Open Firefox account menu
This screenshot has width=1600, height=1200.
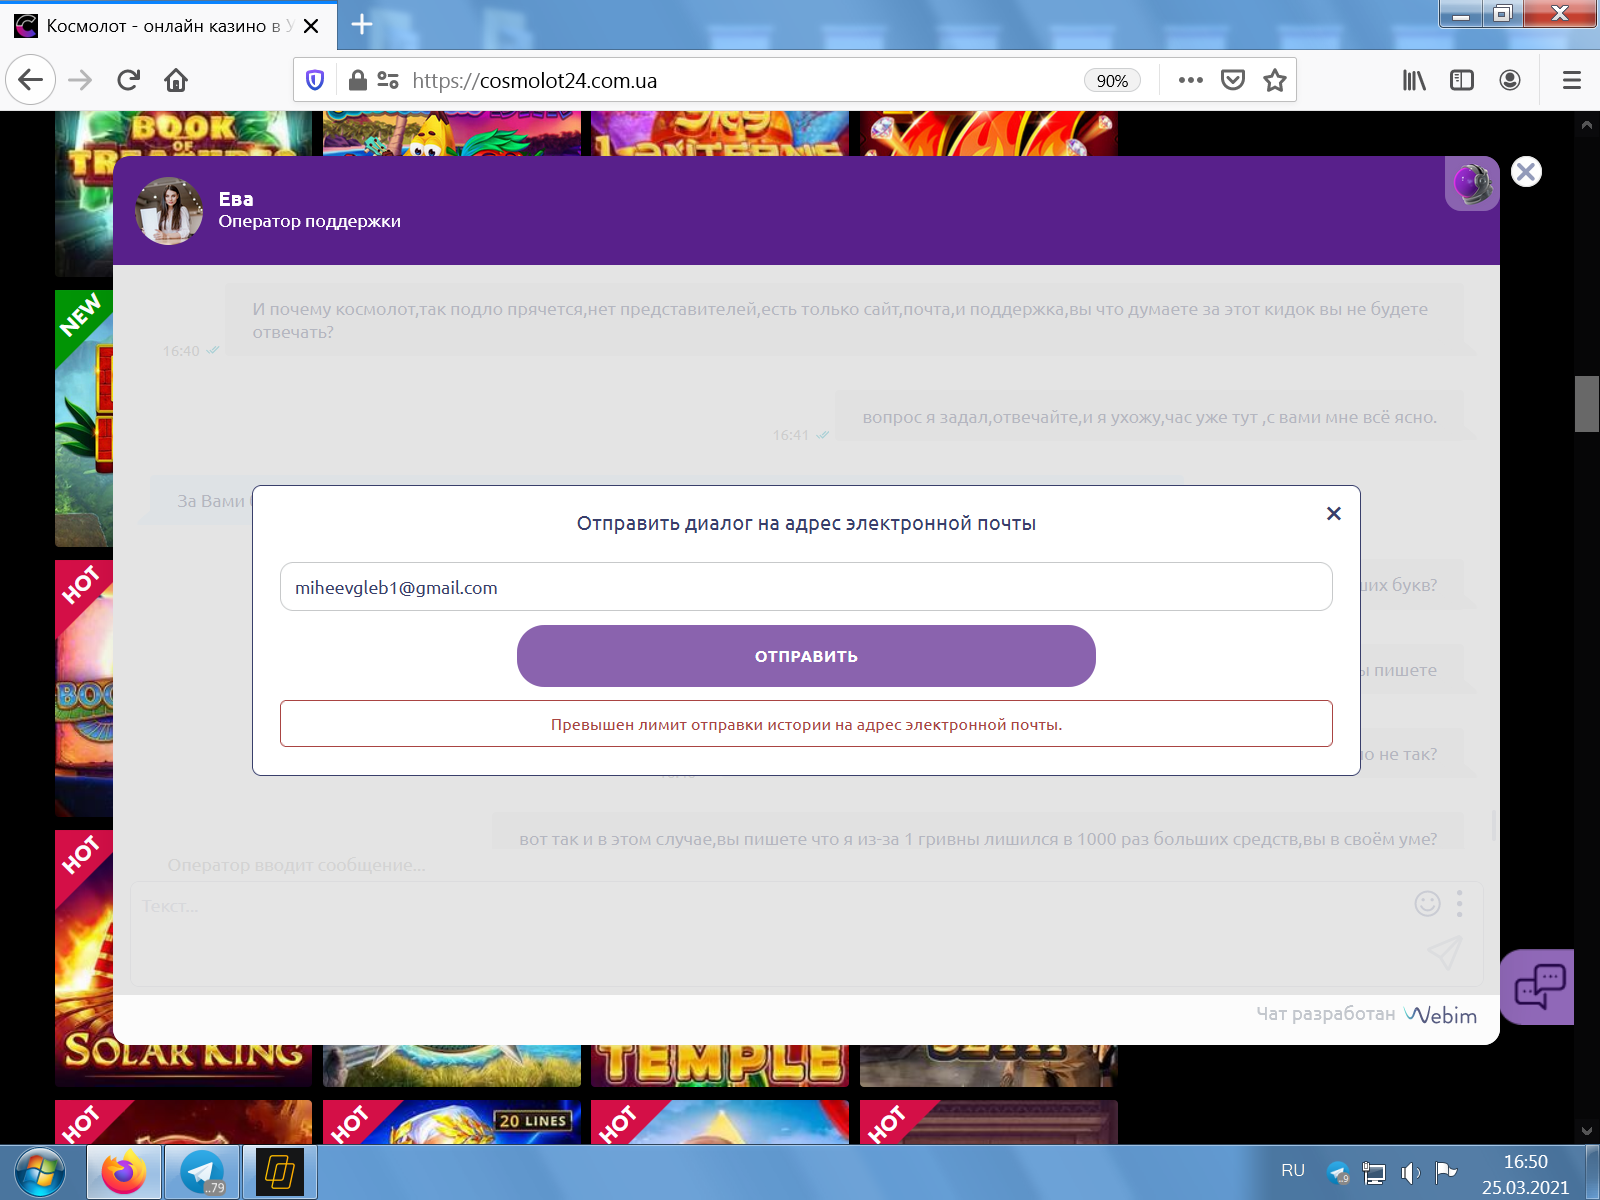1510,80
